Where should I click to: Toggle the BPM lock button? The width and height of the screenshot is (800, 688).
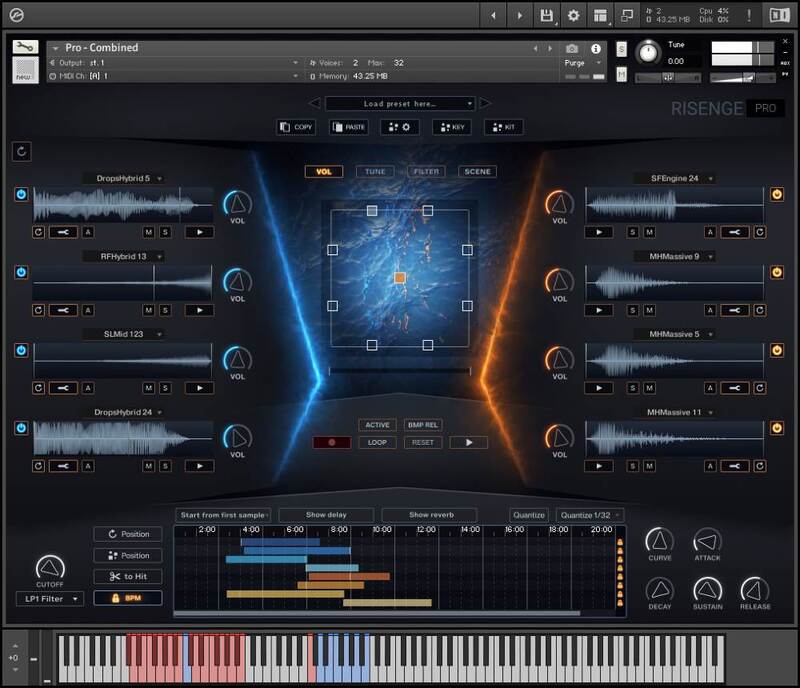tap(128, 598)
